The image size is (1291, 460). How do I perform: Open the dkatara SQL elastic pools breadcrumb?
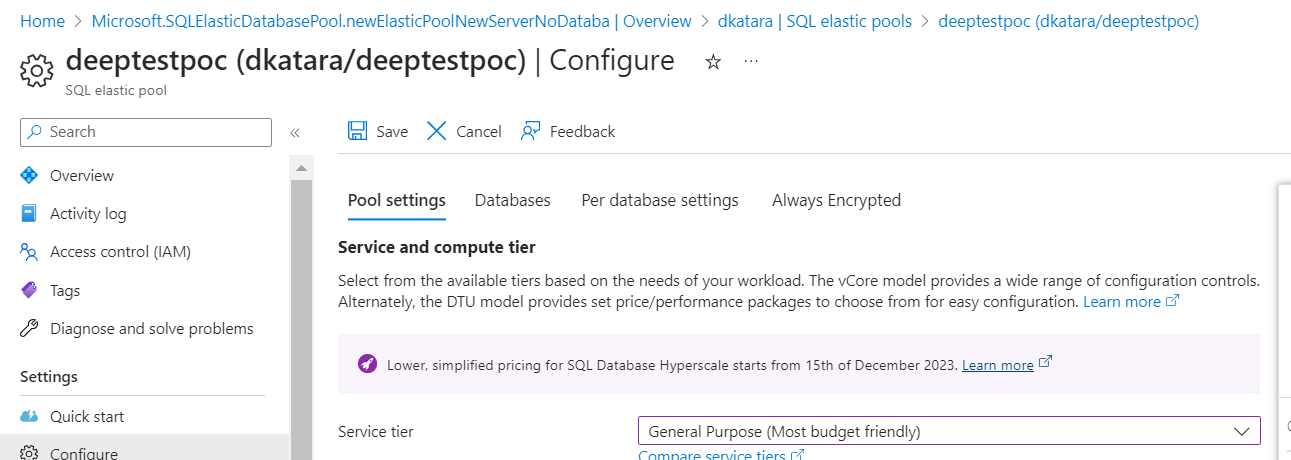(815, 20)
